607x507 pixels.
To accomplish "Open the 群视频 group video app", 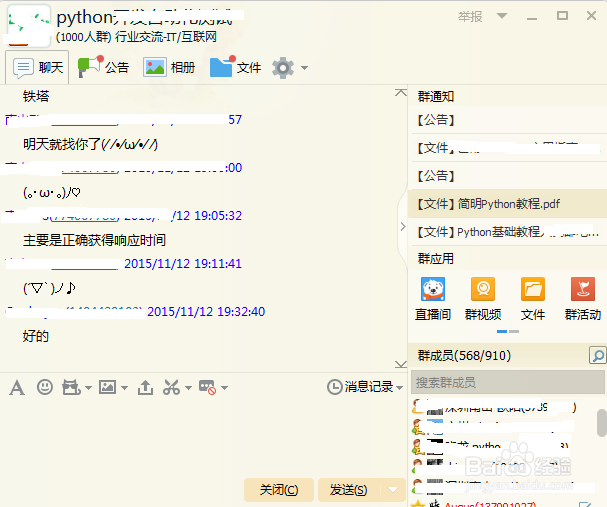I will coord(483,299).
